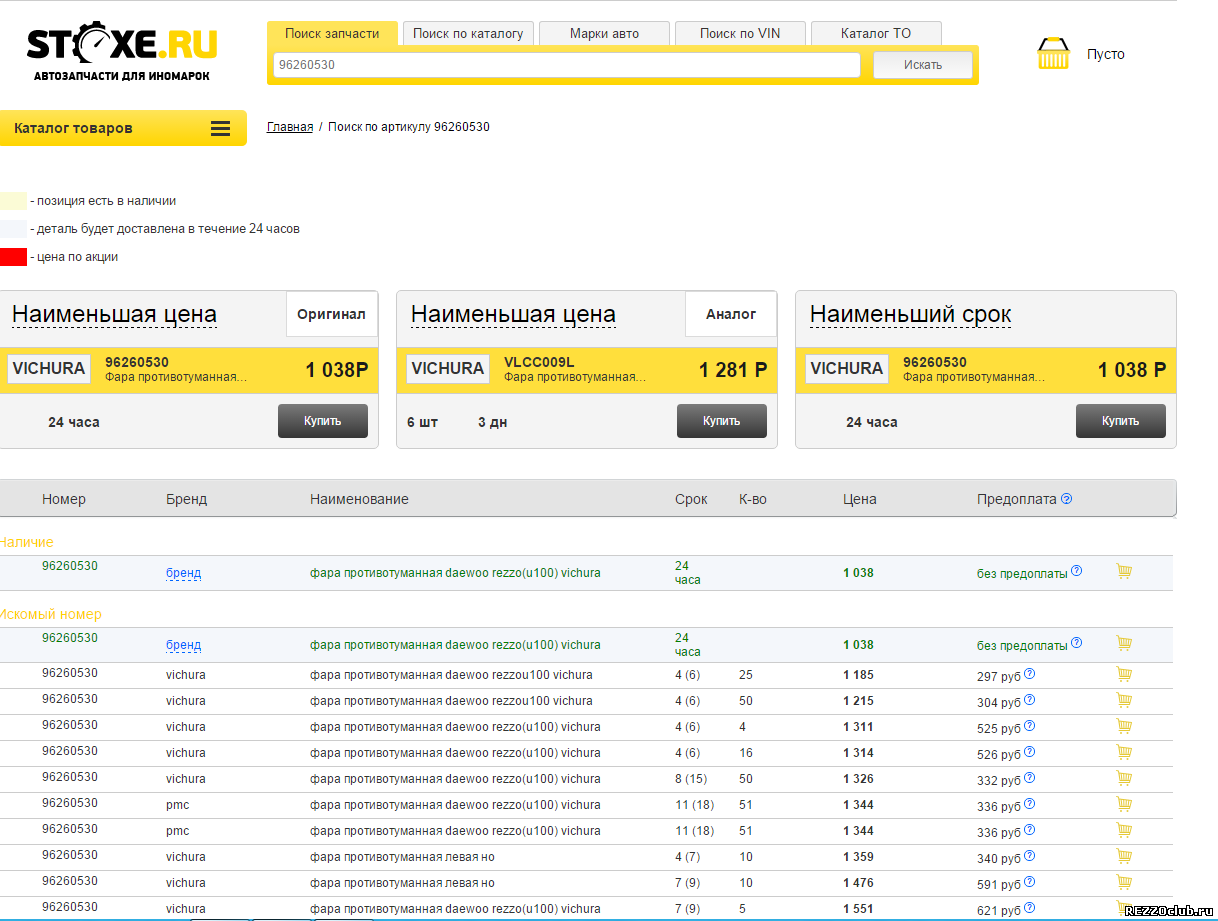Add the 1 215 price item to cart
Image resolution: width=1218 pixels, height=921 pixels.
pos(1124,700)
